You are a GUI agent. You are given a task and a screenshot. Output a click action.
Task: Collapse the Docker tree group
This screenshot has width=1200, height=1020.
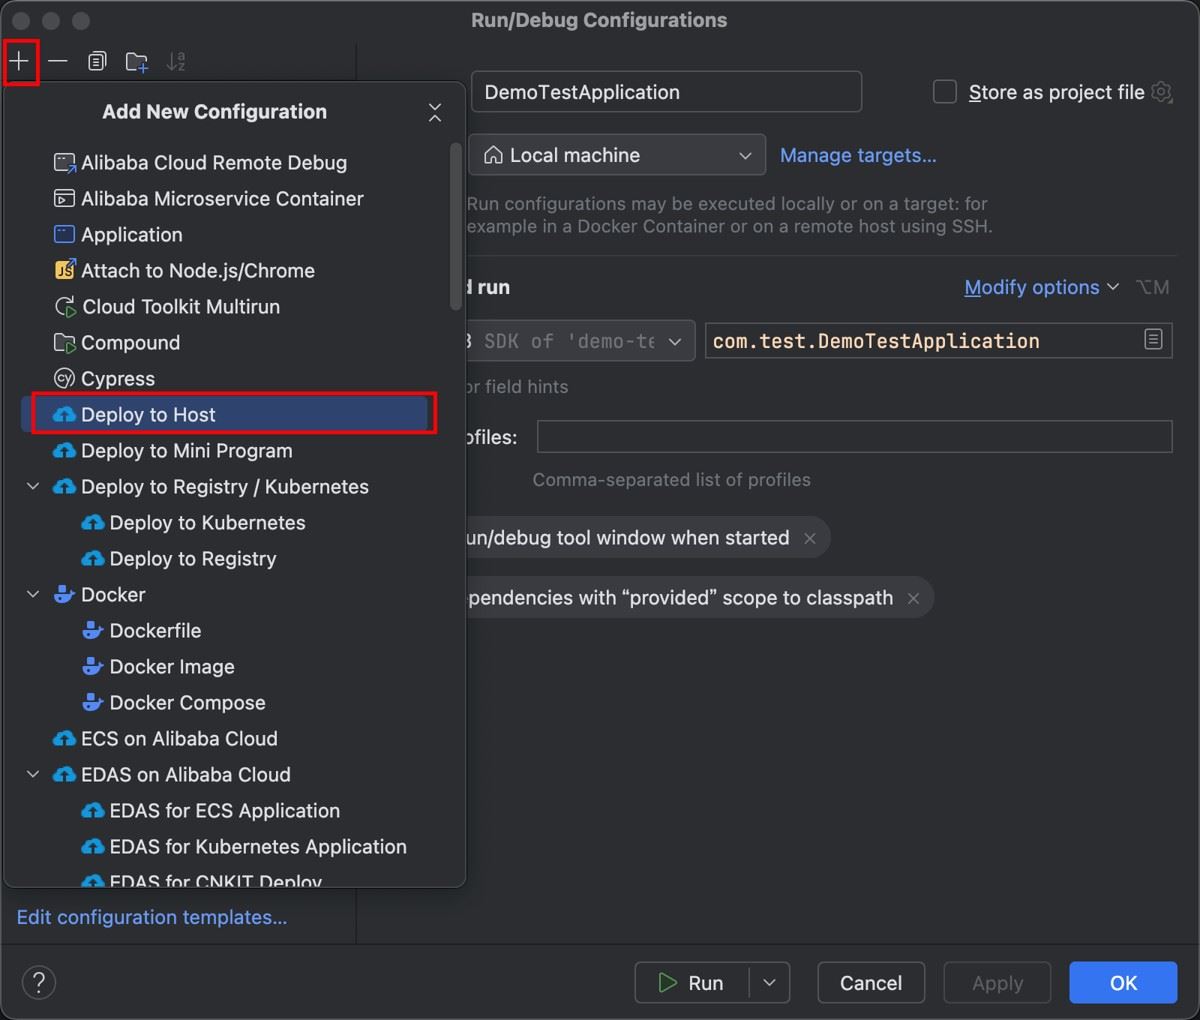33,594
